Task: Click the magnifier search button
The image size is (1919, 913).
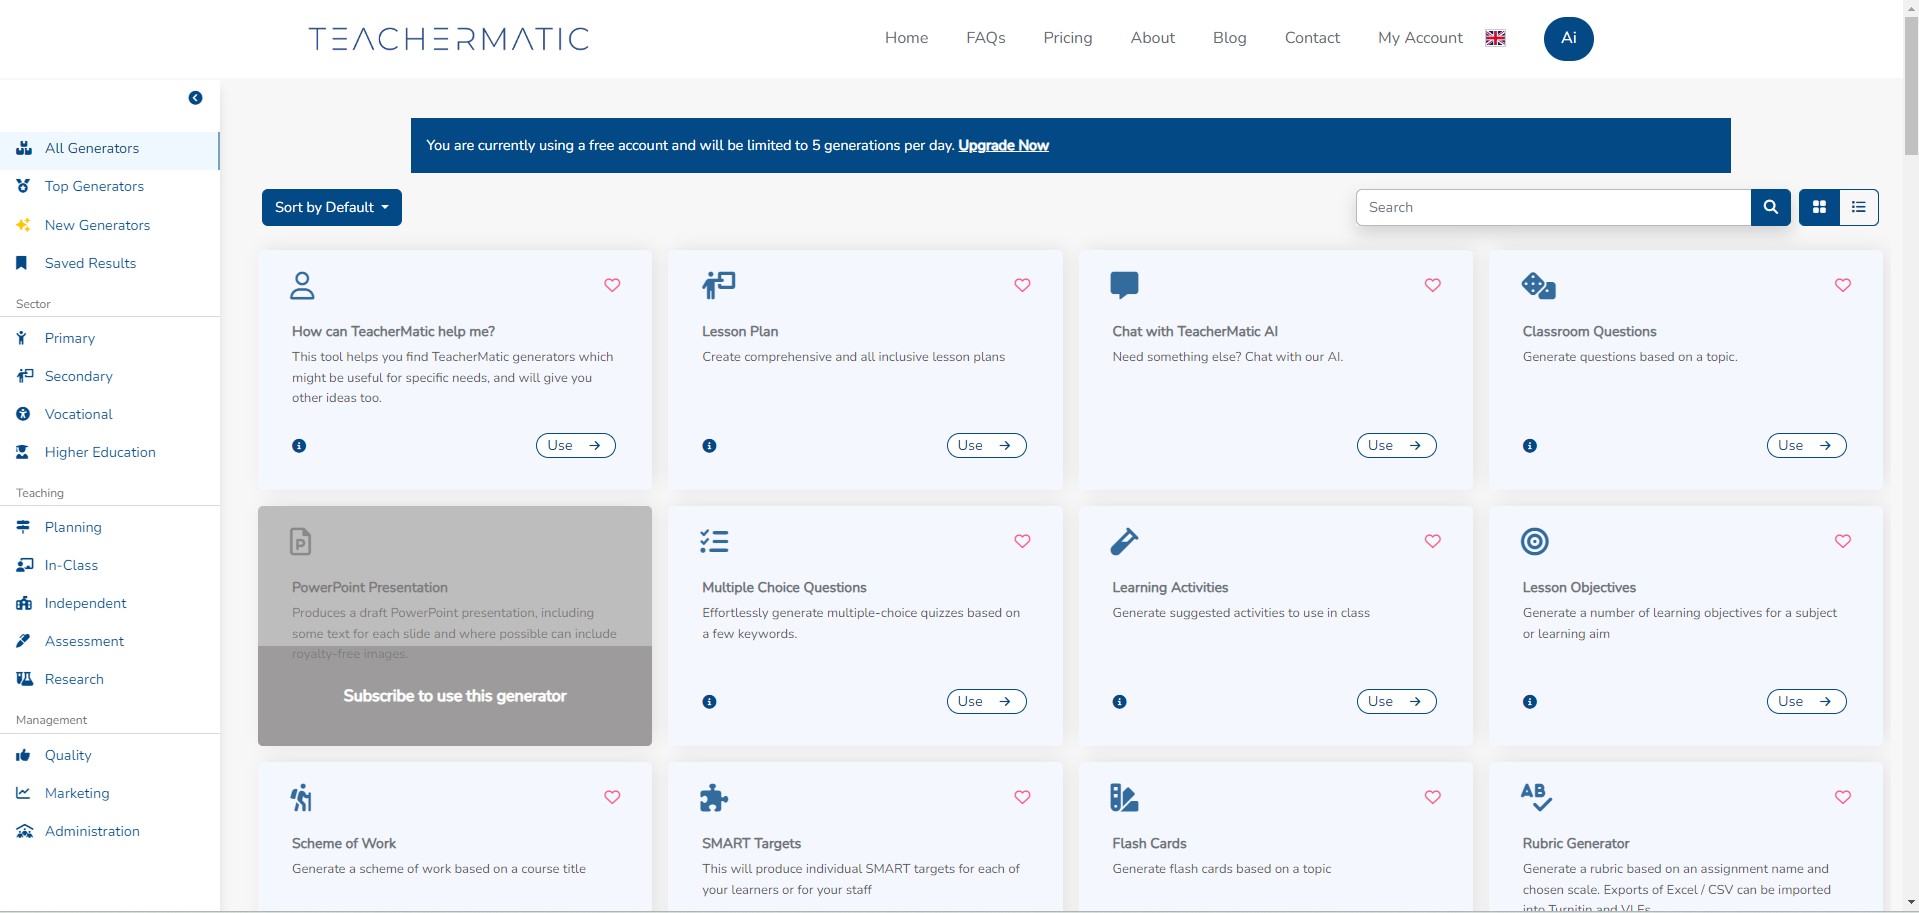Action: 1770,207
